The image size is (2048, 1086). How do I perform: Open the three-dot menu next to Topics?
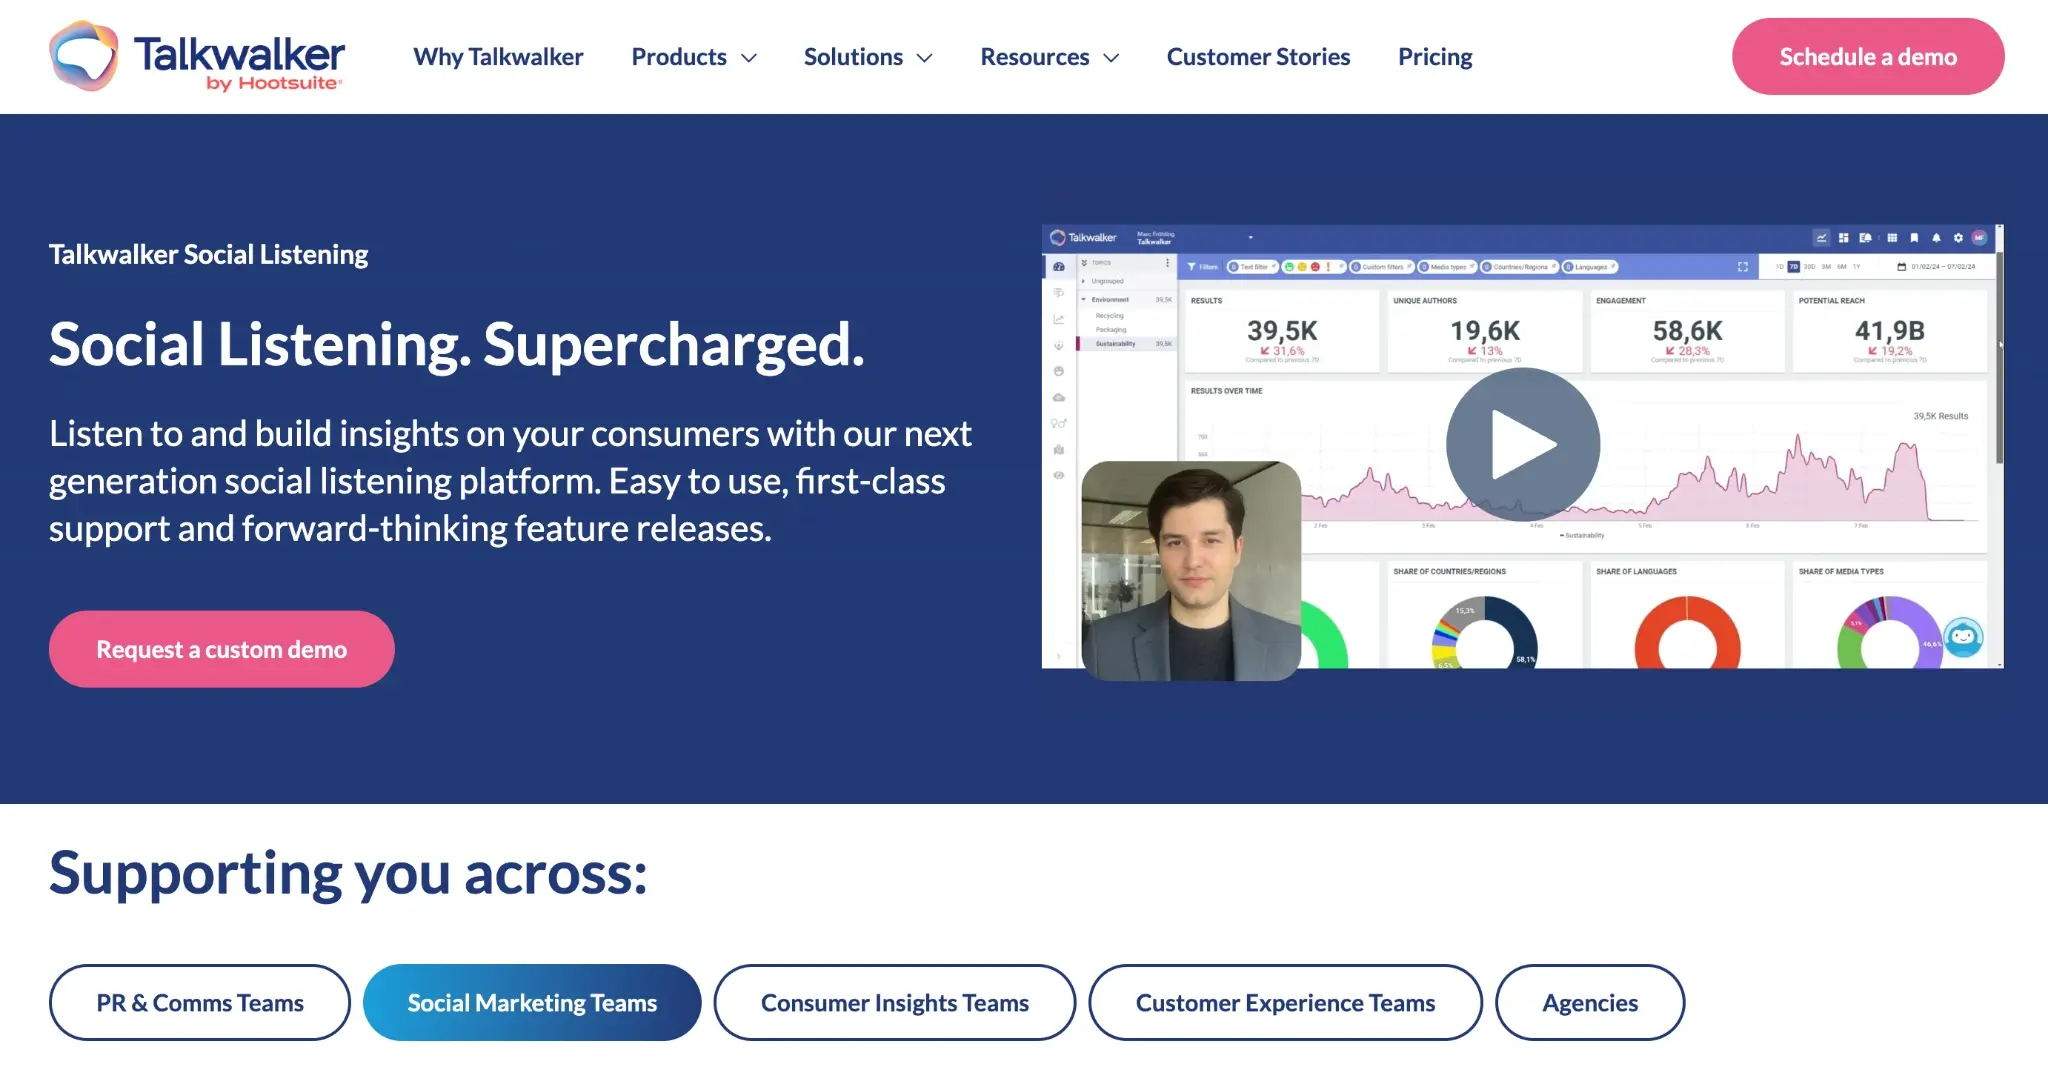pos(1168,263)
